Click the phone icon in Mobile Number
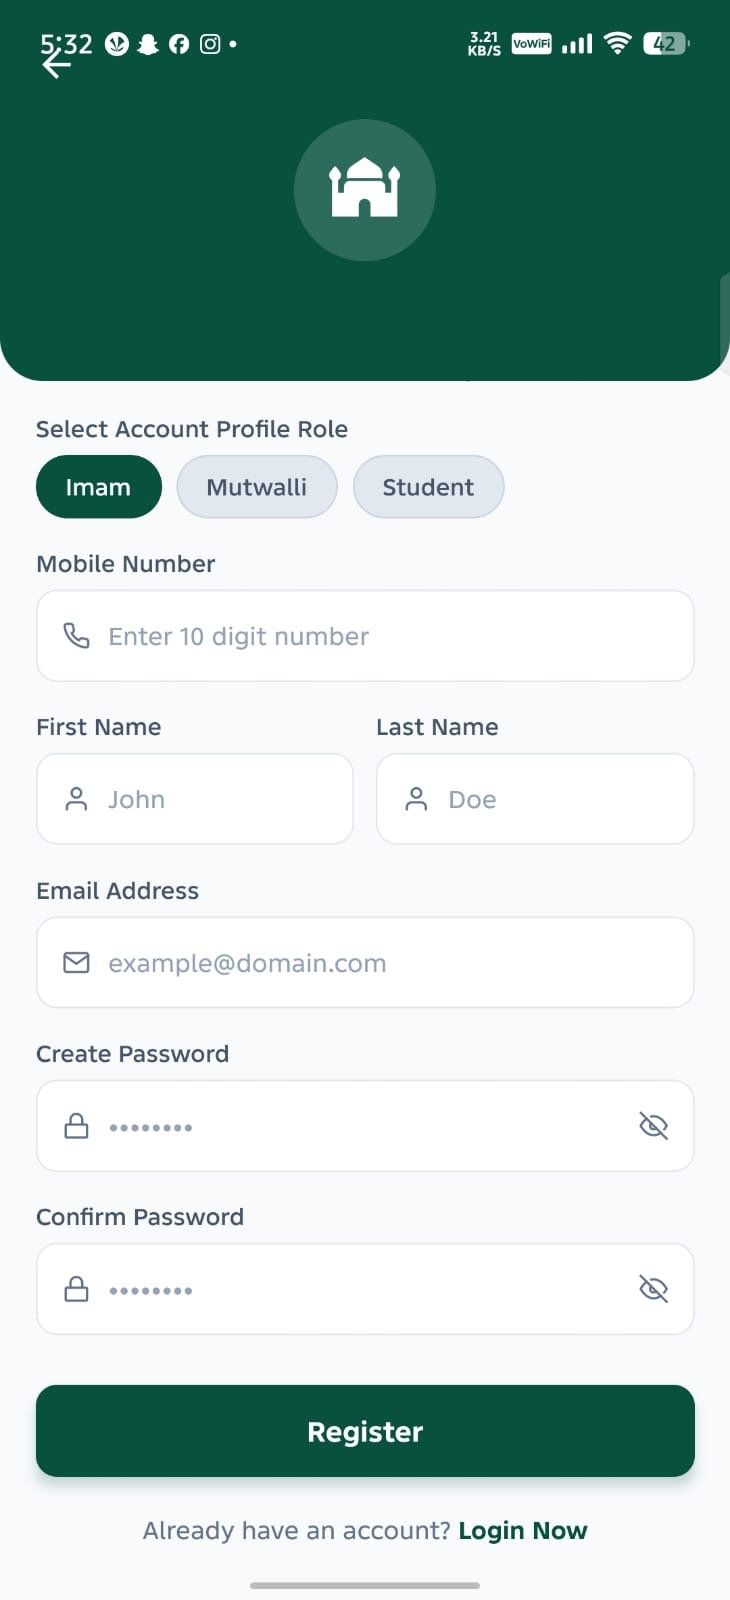Viewport: 730px width, 1600px height. pyautogui.click(x=77, y=635)
